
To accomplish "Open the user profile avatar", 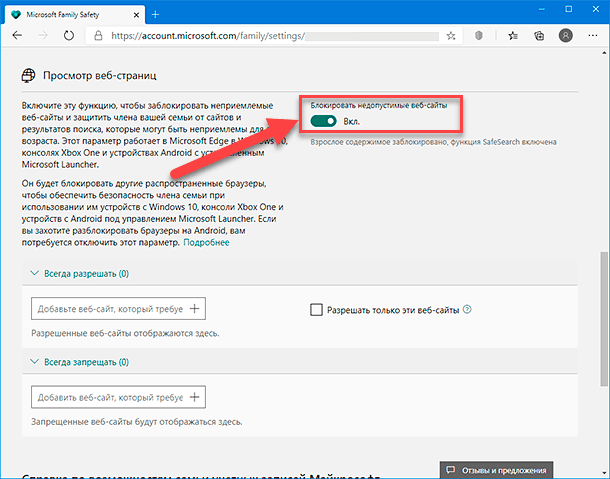I will point(566,36).
